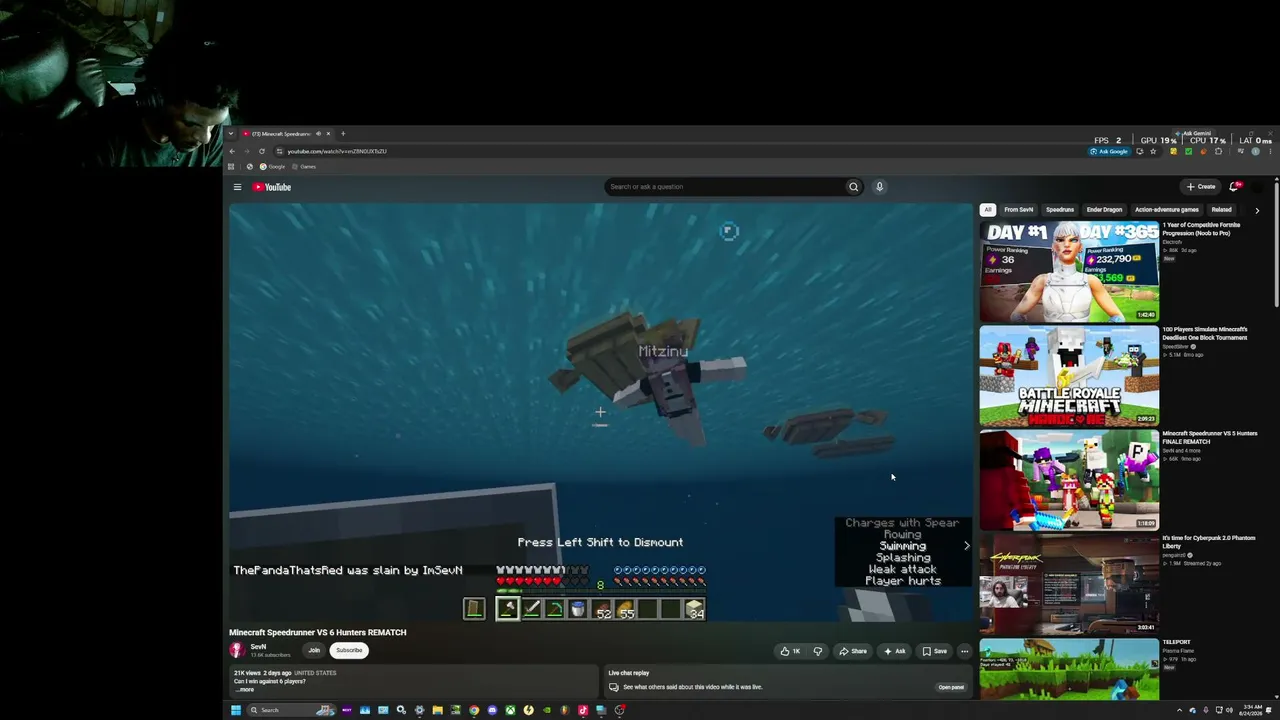Select the 'Ender Dragon' filter chip
This screenshot has width=1280, height=720.
1104,210
